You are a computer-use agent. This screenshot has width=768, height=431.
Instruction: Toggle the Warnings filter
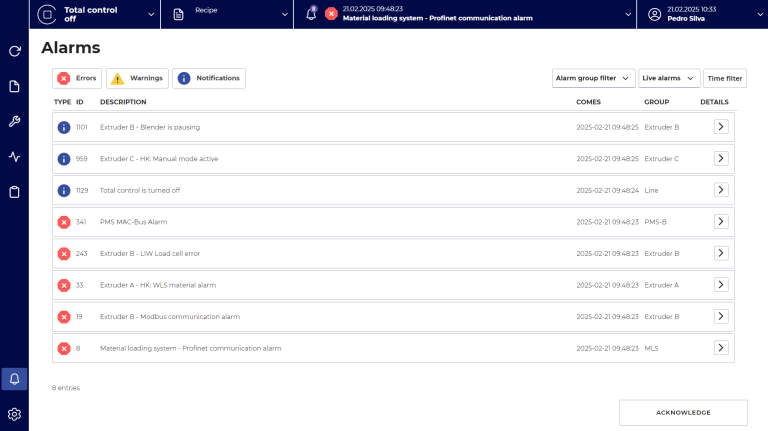[137, 78]
